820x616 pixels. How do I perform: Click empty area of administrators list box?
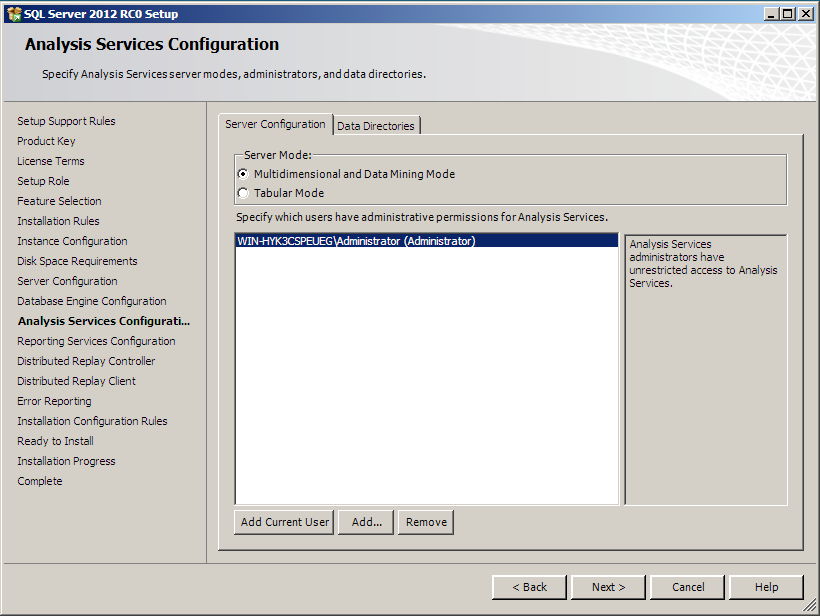tap(427, 377)
